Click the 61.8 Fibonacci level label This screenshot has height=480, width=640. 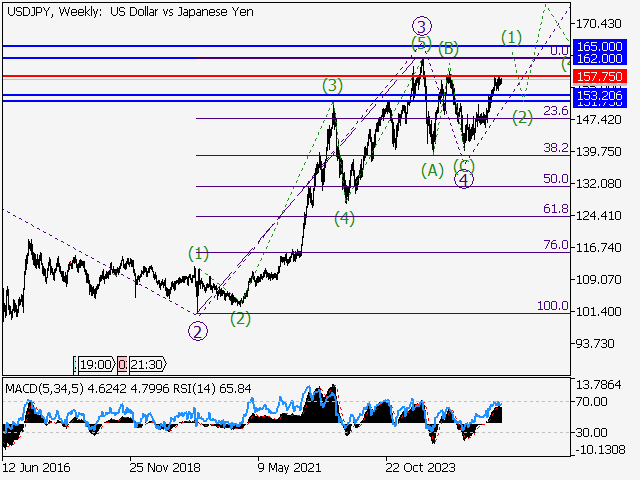[555, 209]
